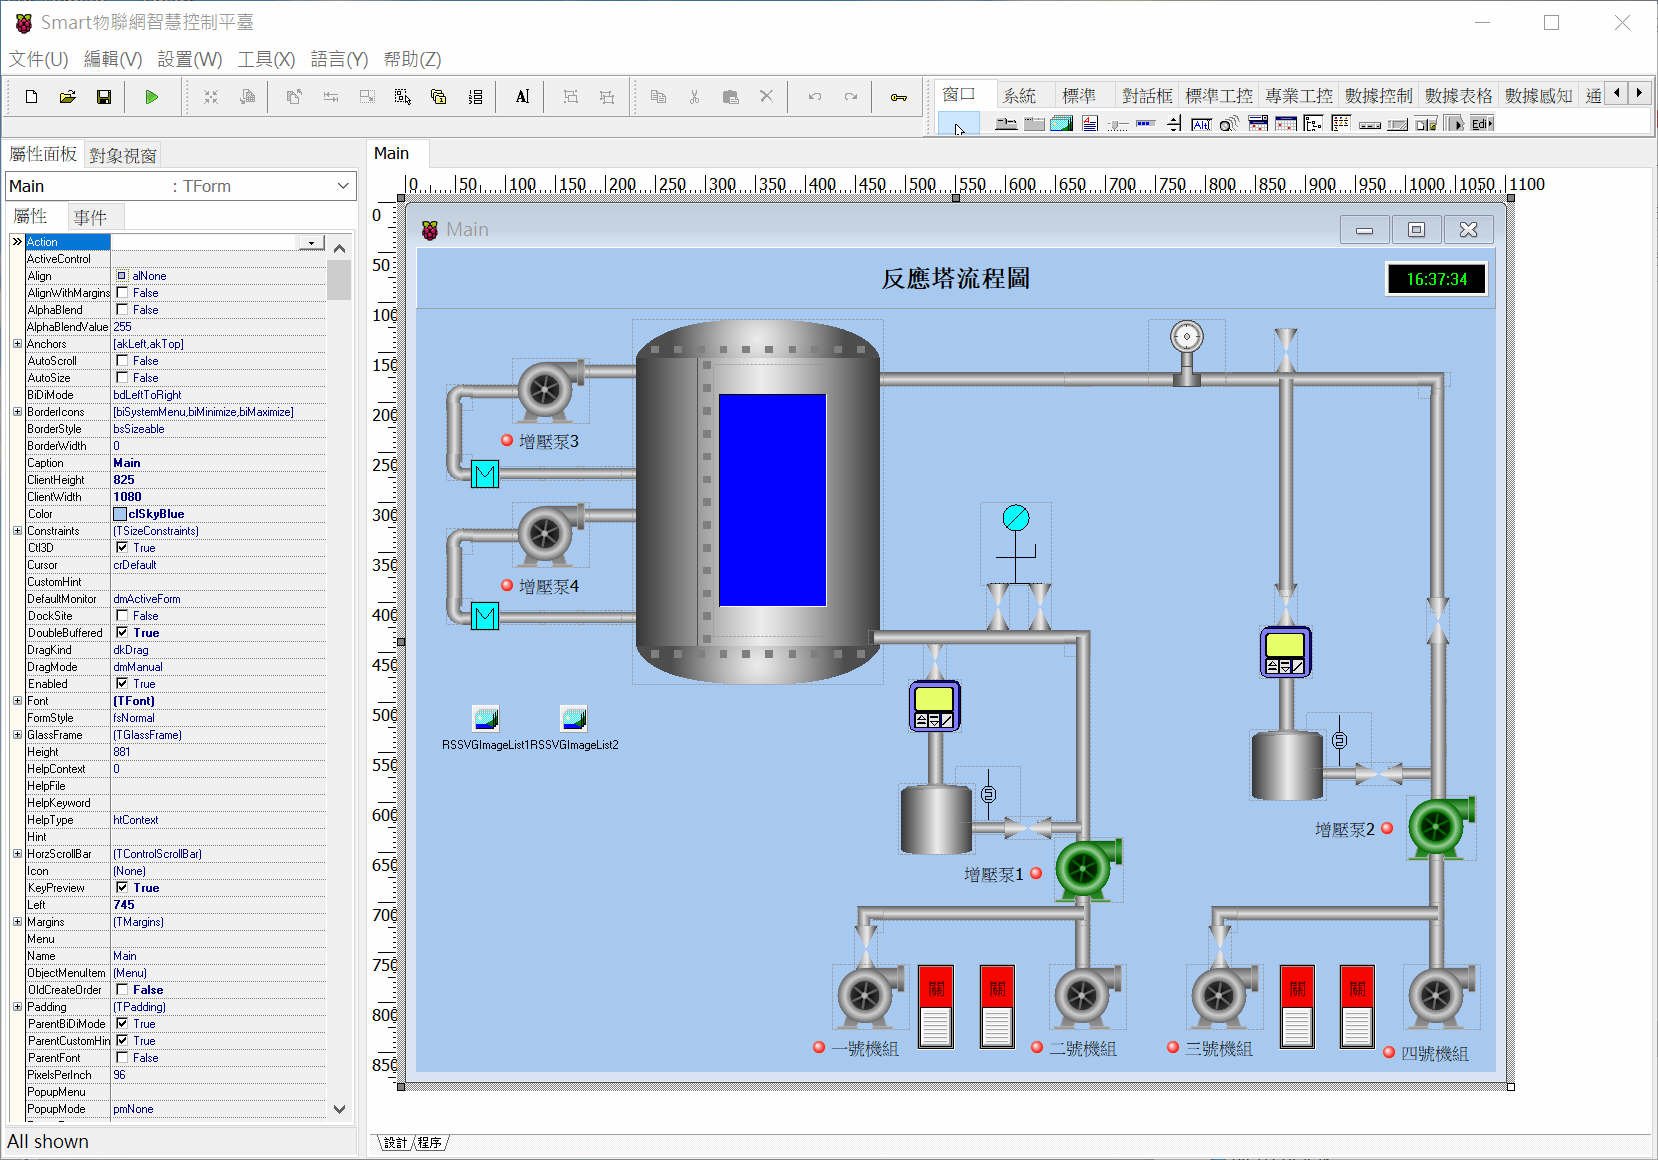Image resolution: width=1658 pixels, height=1160 pixels.
Task: Uncheck the KeyPreview checkbox
Action: point(122,888)
